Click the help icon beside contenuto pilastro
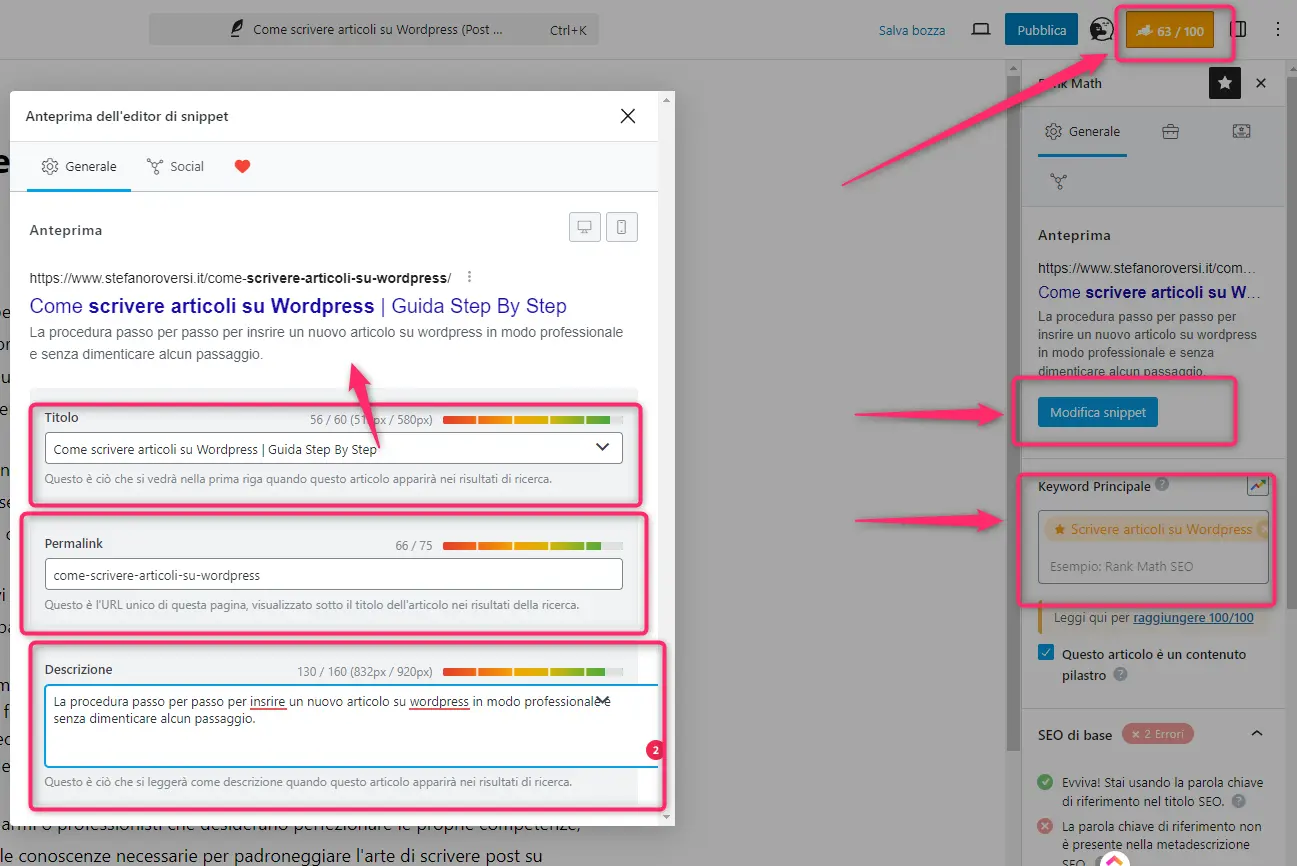This screenshot has width=1297, height=866. (1120, 675)
